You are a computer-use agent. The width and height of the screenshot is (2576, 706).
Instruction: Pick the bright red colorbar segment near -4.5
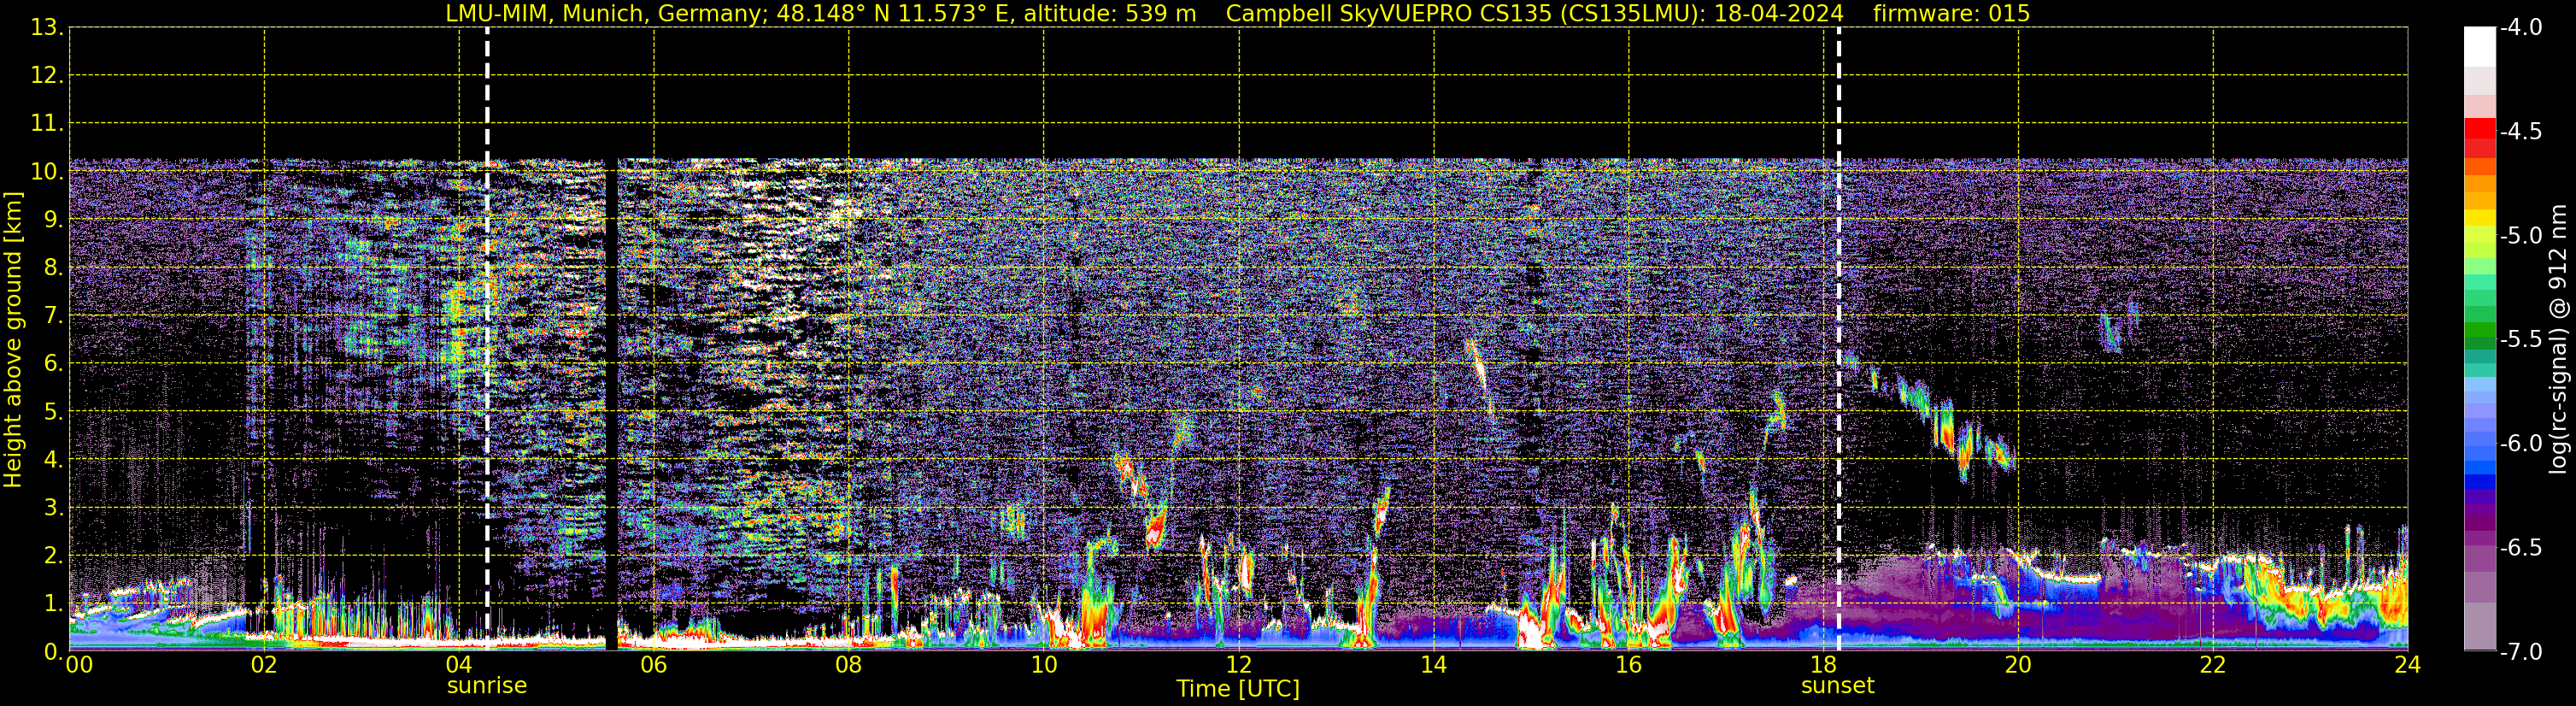coord(2479,128)
